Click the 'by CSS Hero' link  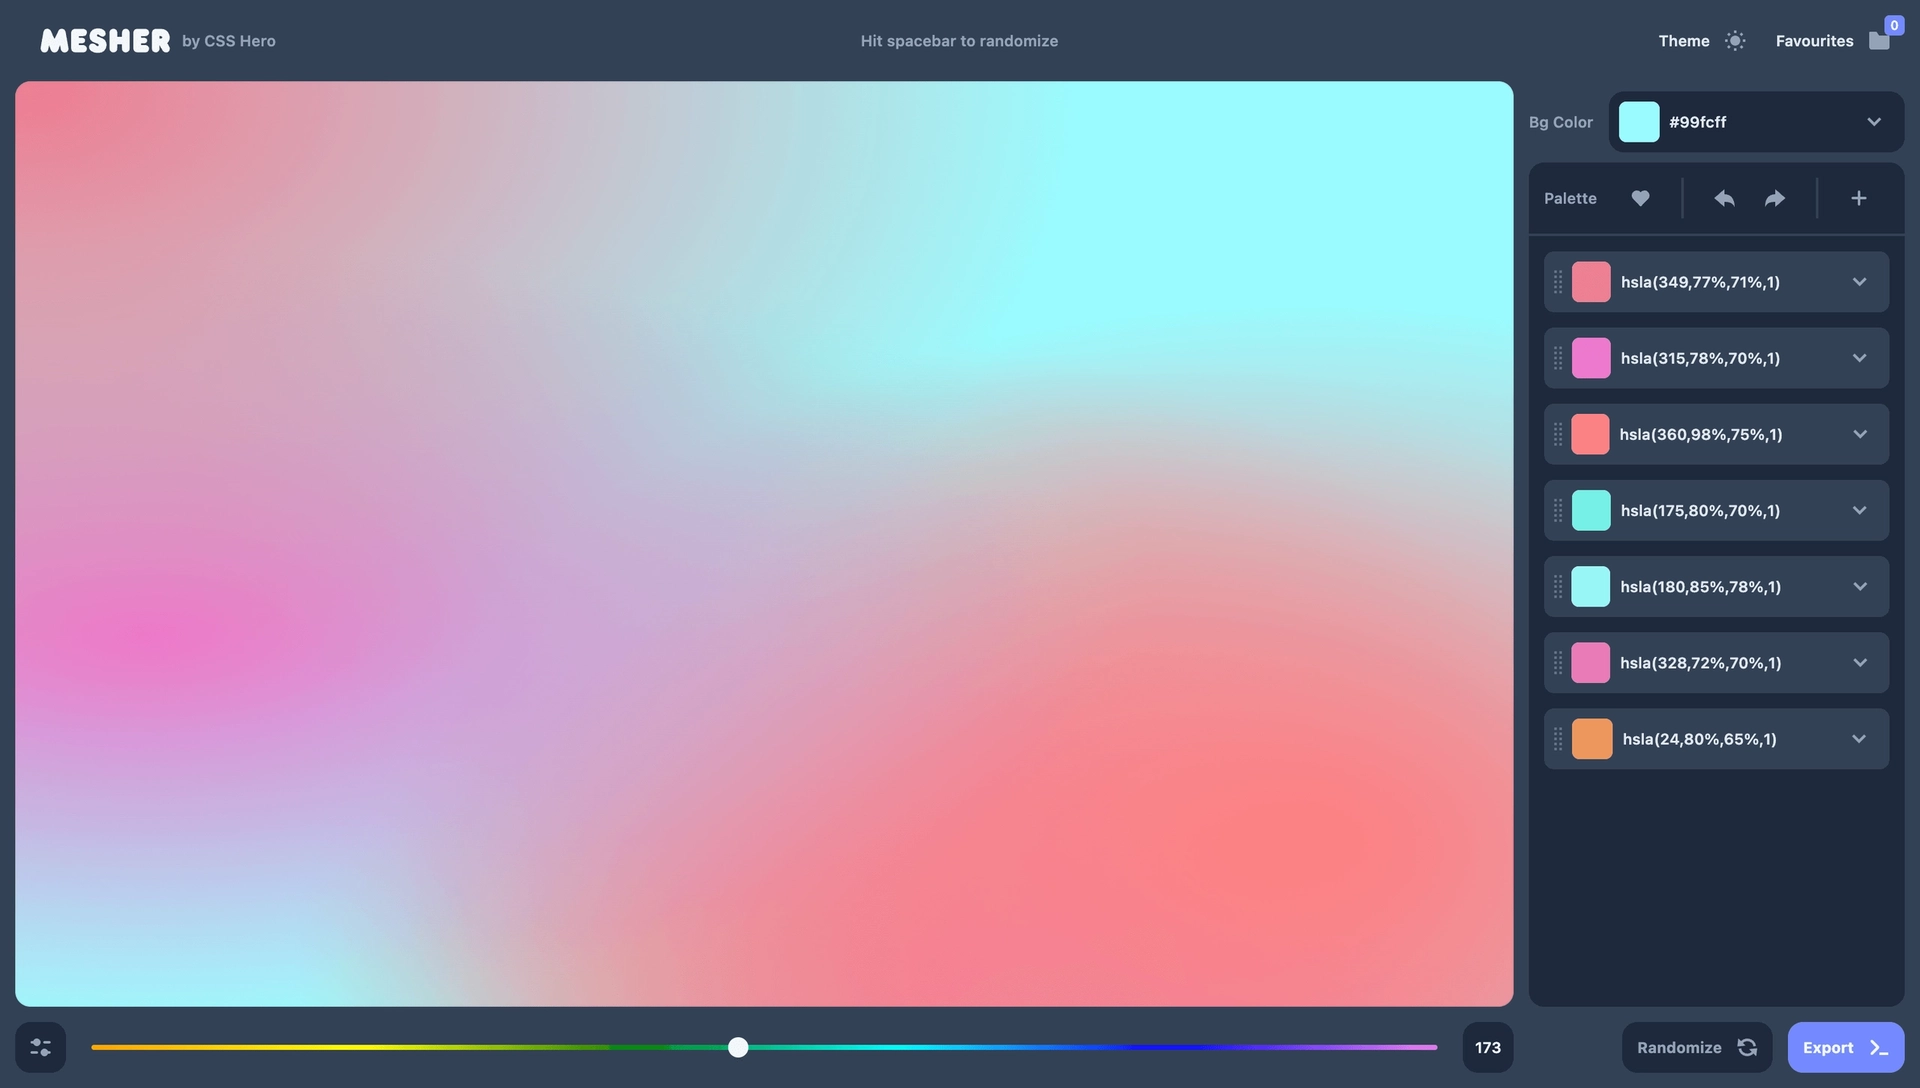[229, 41]
